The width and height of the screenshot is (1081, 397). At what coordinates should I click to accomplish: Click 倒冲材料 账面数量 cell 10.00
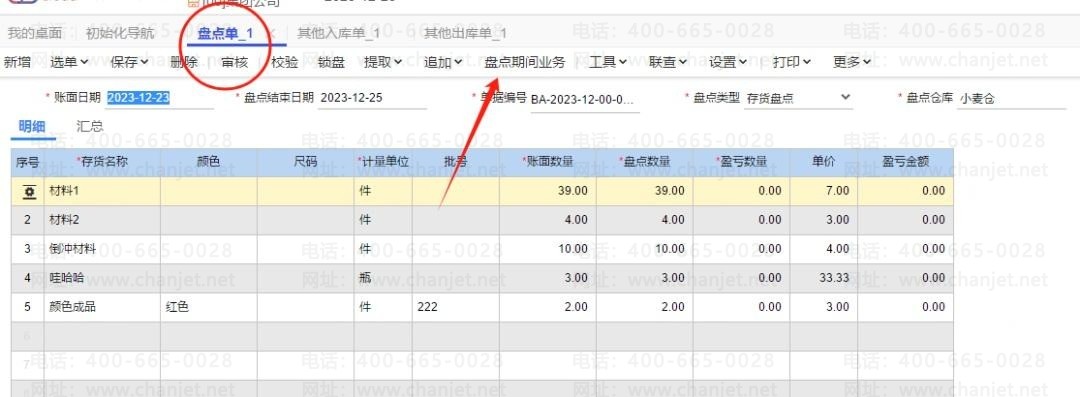(x=548, y=249)
